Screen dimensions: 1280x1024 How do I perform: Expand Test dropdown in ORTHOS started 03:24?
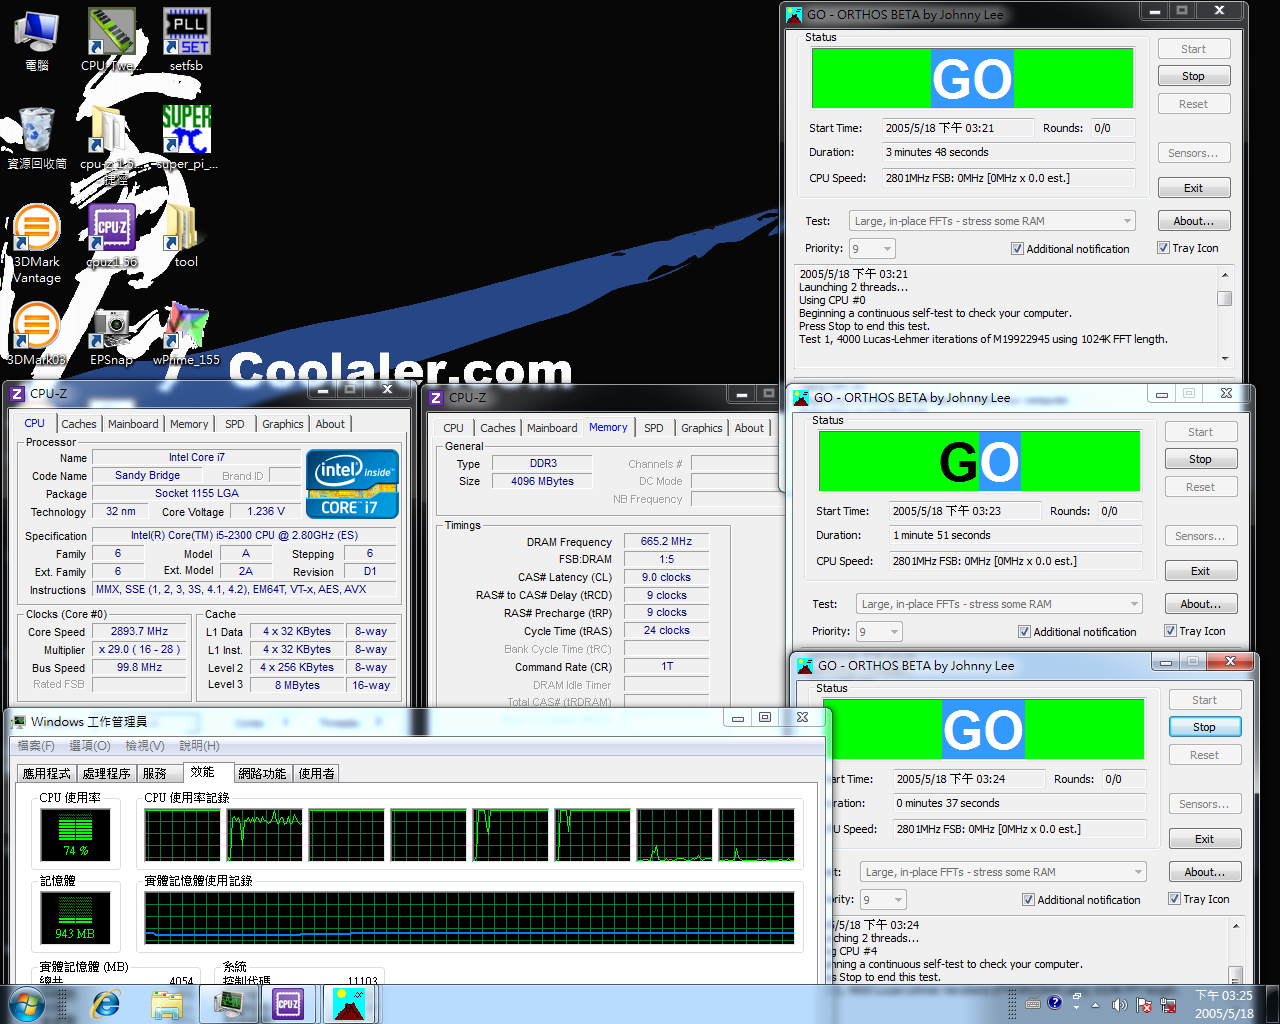click(x=1138, y=872)
